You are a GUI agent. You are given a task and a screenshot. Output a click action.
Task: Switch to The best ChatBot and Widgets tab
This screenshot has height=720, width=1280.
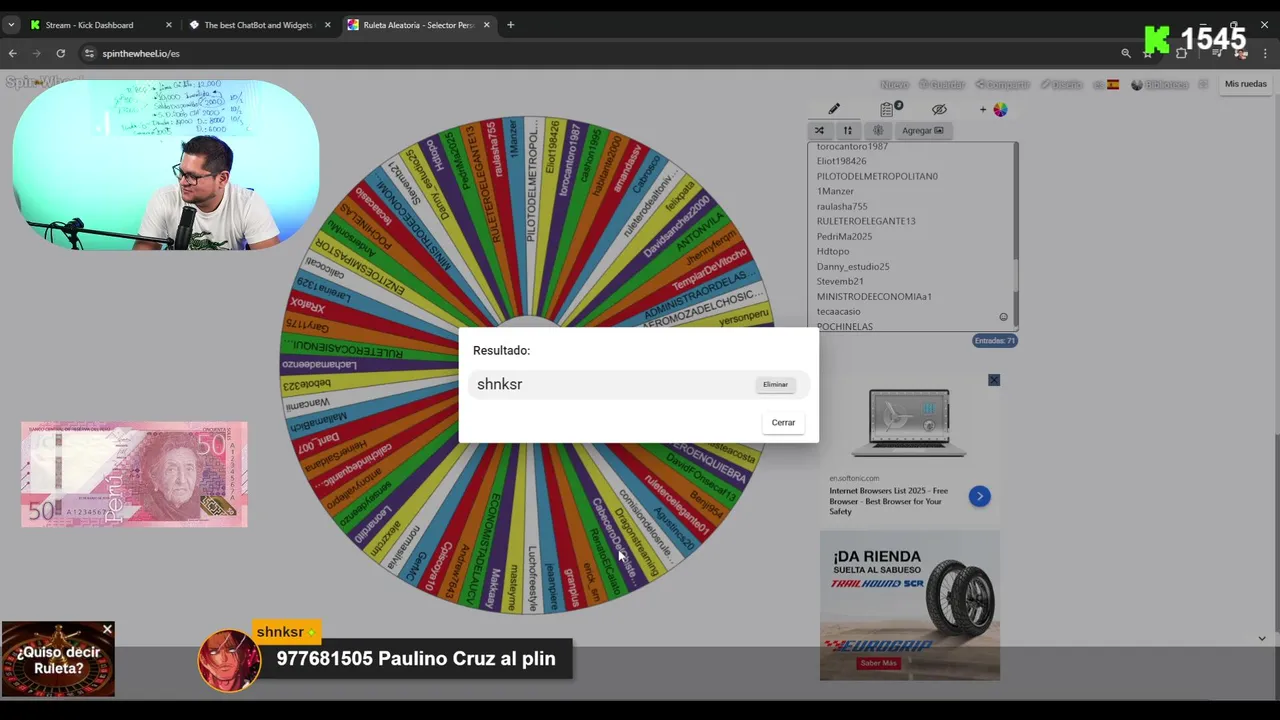click(x=258, y=25)
